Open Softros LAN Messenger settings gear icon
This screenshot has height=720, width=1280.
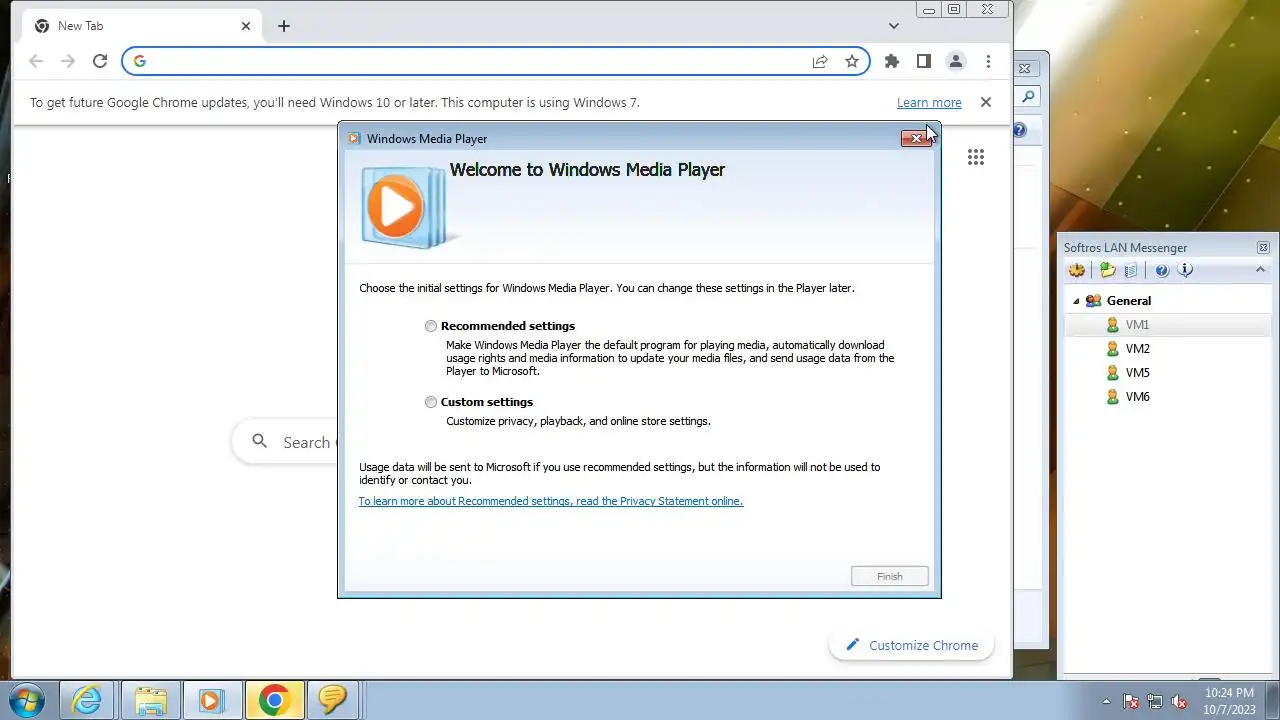[x=1077, y=270]
